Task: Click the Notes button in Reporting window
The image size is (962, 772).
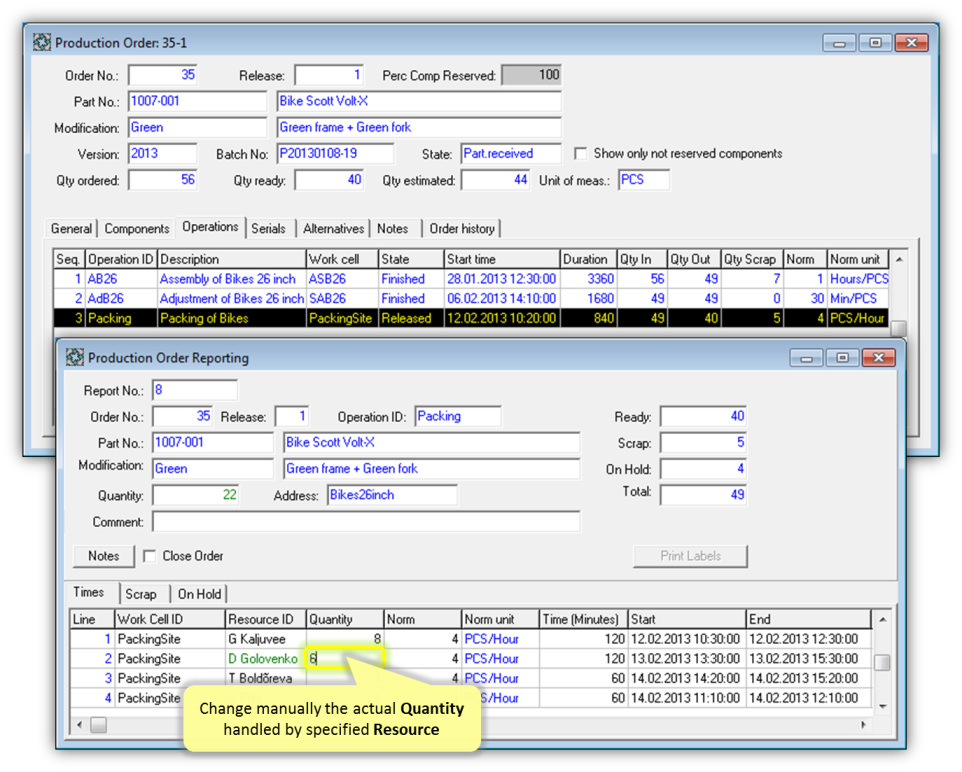Action: coord(104,556)
